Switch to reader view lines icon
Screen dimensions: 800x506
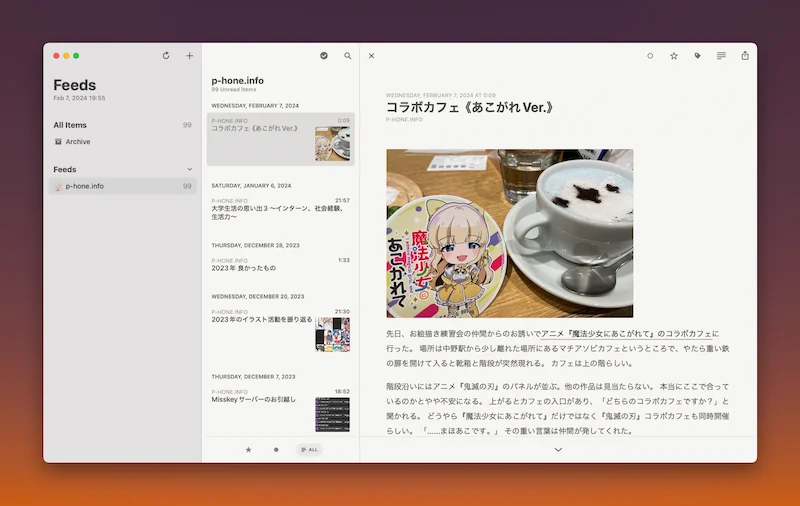pos(721,56)
